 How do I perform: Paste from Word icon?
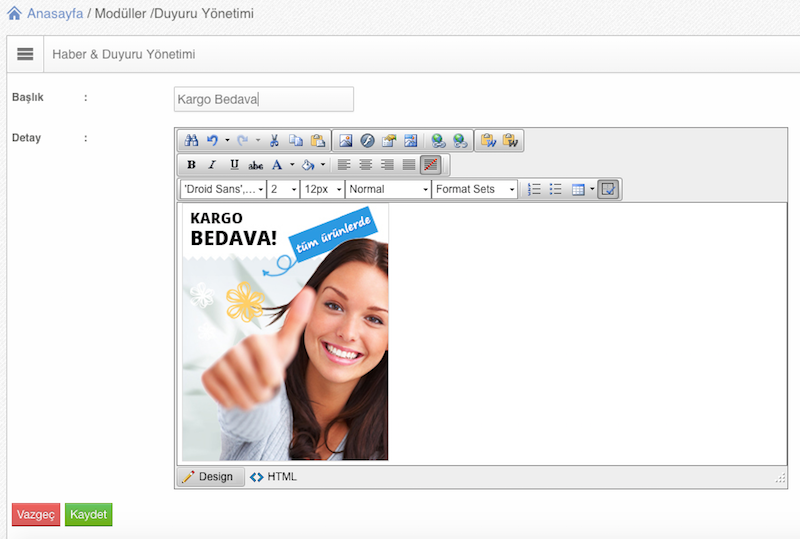pos(488,140)
